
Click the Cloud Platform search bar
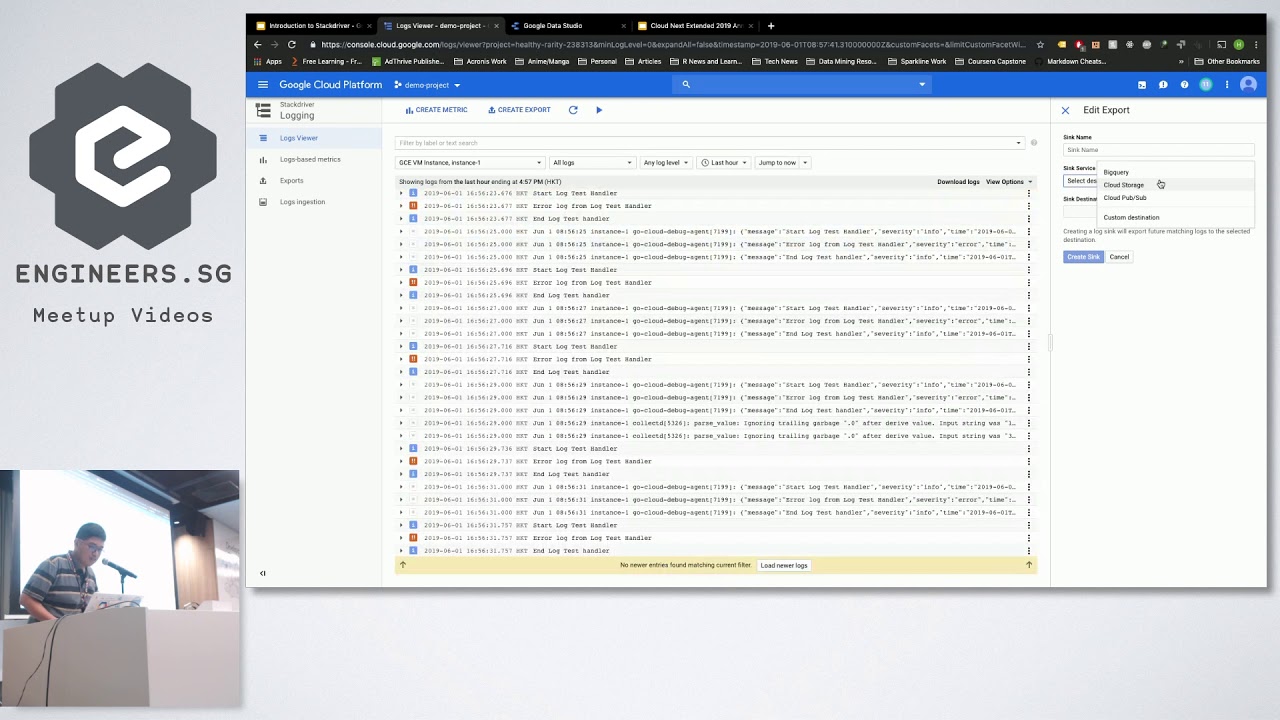pyautogui.click(x=803, y=85)
